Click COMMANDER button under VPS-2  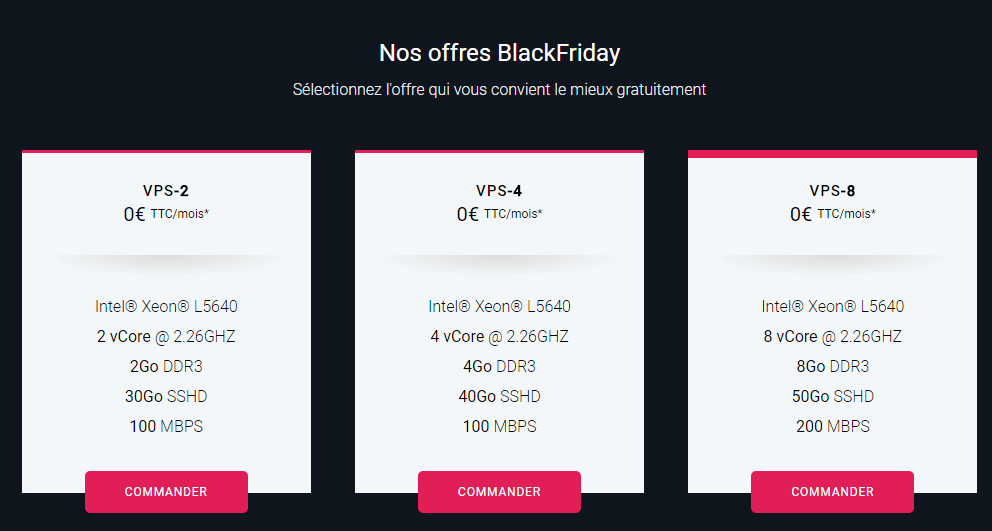166,492
